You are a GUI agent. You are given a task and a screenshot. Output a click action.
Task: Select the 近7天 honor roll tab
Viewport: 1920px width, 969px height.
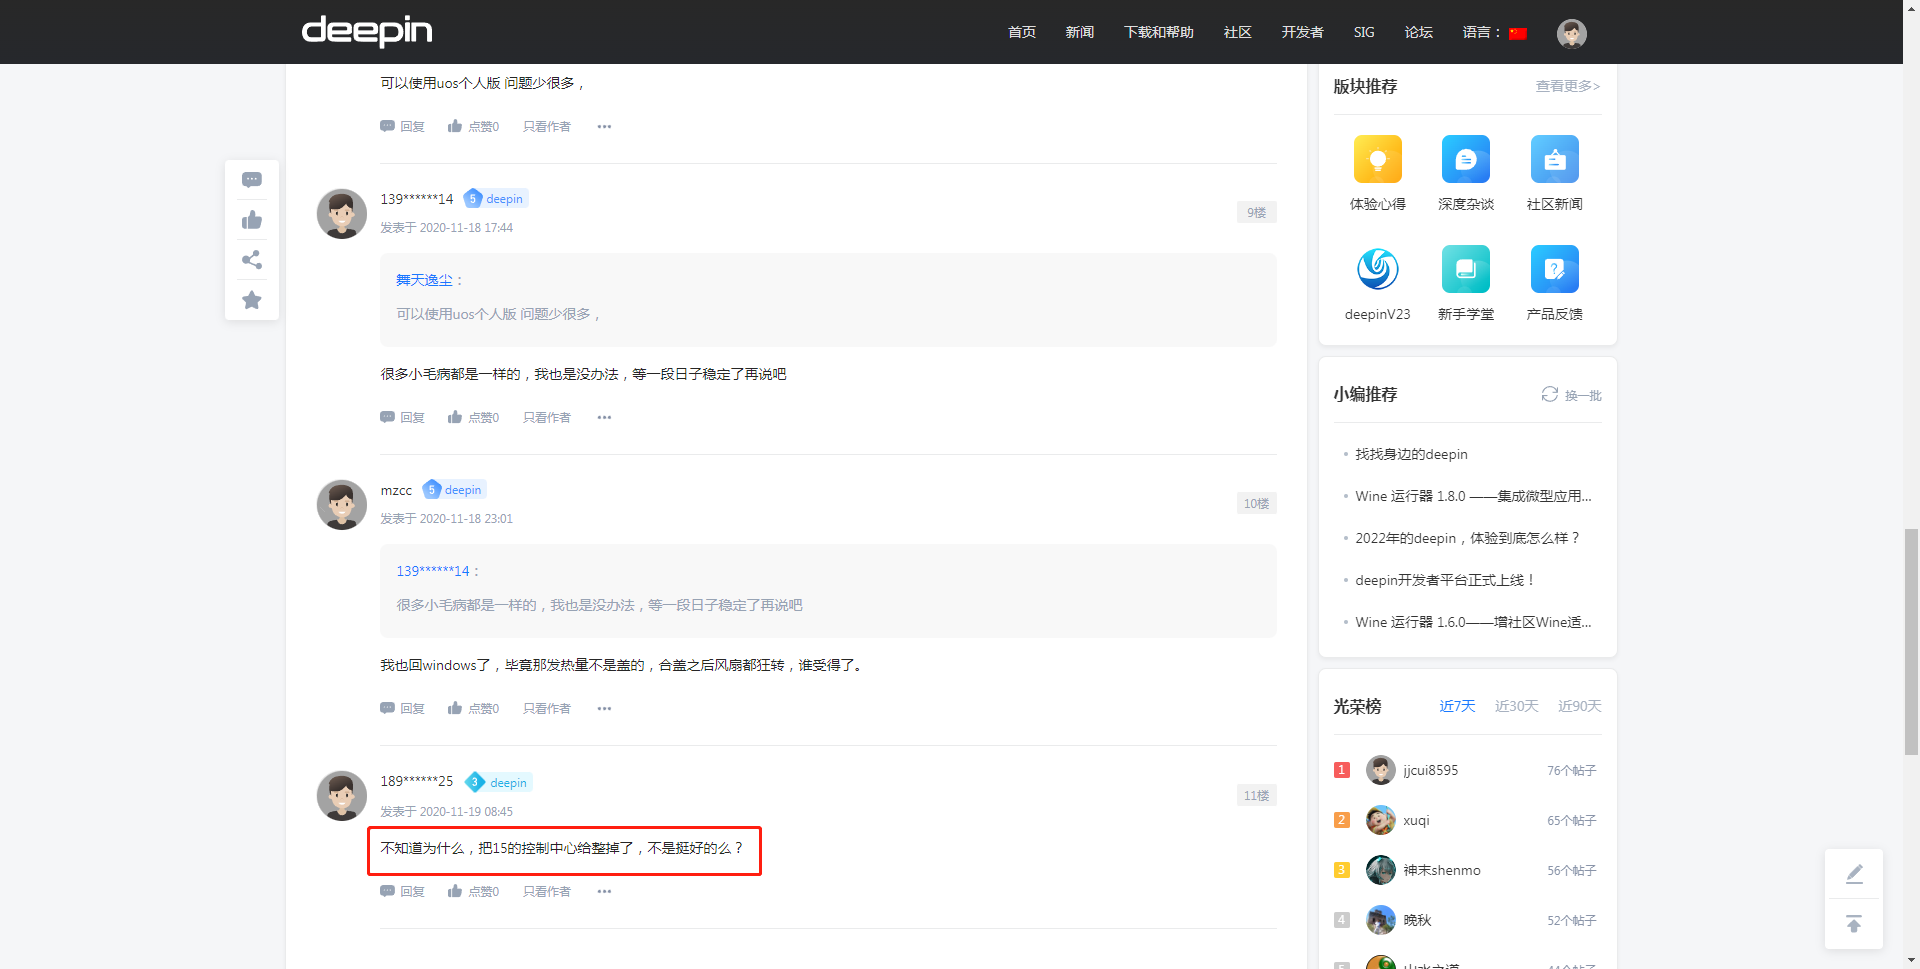click(1457, 706)
